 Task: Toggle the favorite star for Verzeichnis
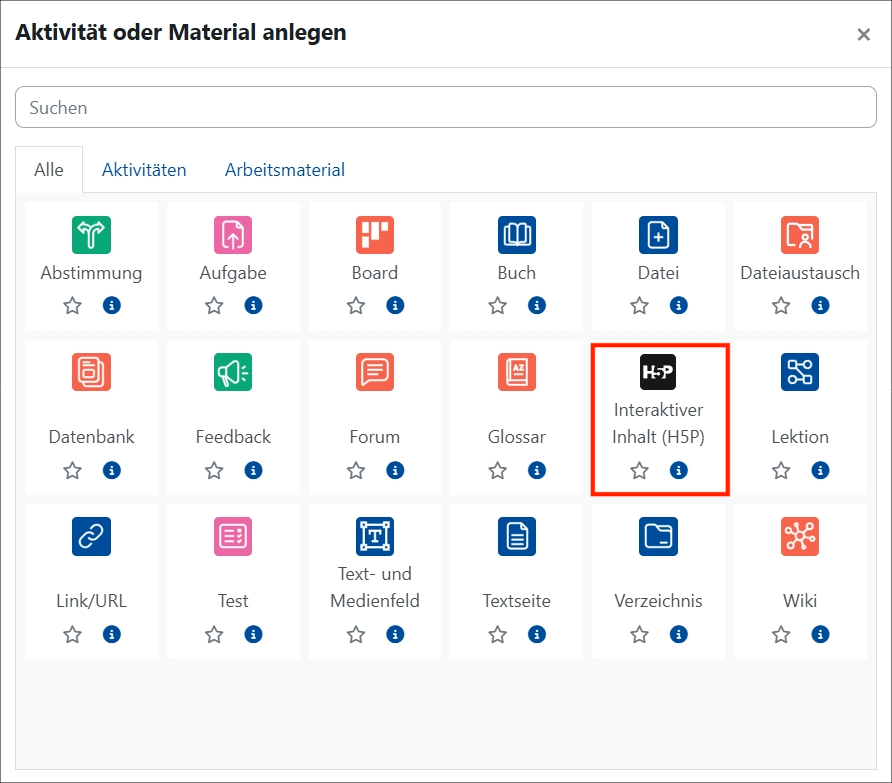click(x=639, y=634)
